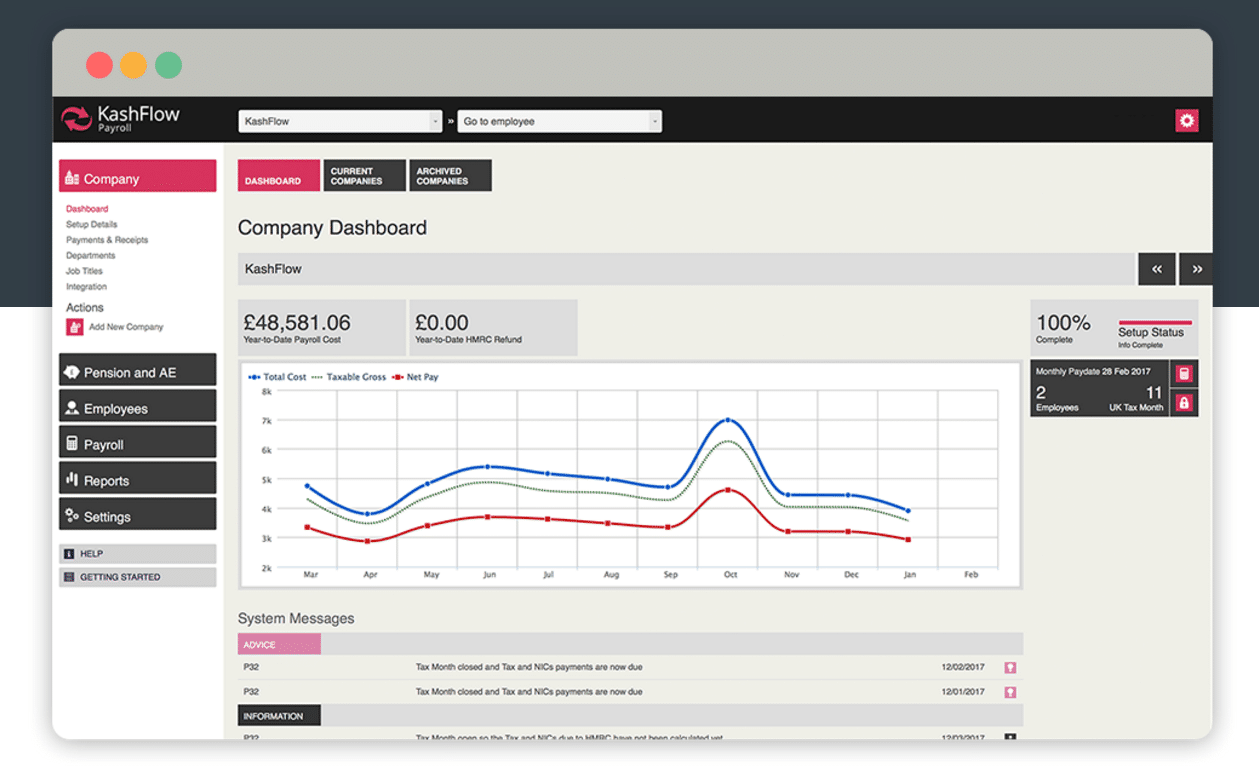The width and height of the screenshot is (1259, 774).
Task: Click the Add New Company icon
Action: pyautogui.click(x=75, y=327)
